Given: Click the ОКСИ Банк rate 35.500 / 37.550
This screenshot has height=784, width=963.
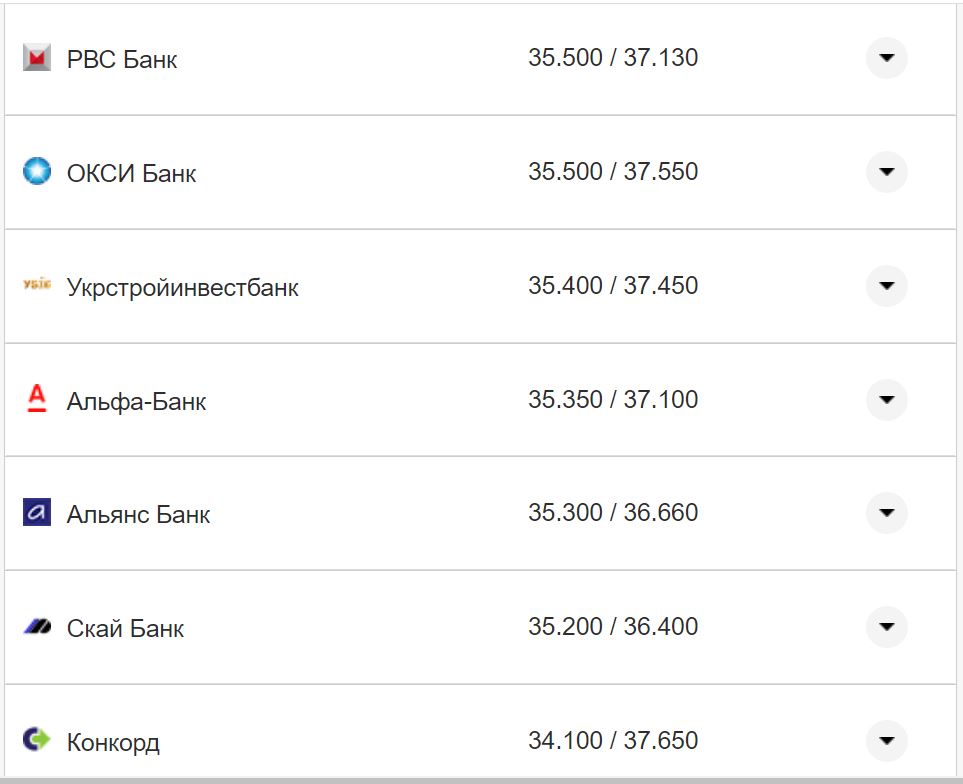Looking at the screenshot, I should tap(613, 172).
